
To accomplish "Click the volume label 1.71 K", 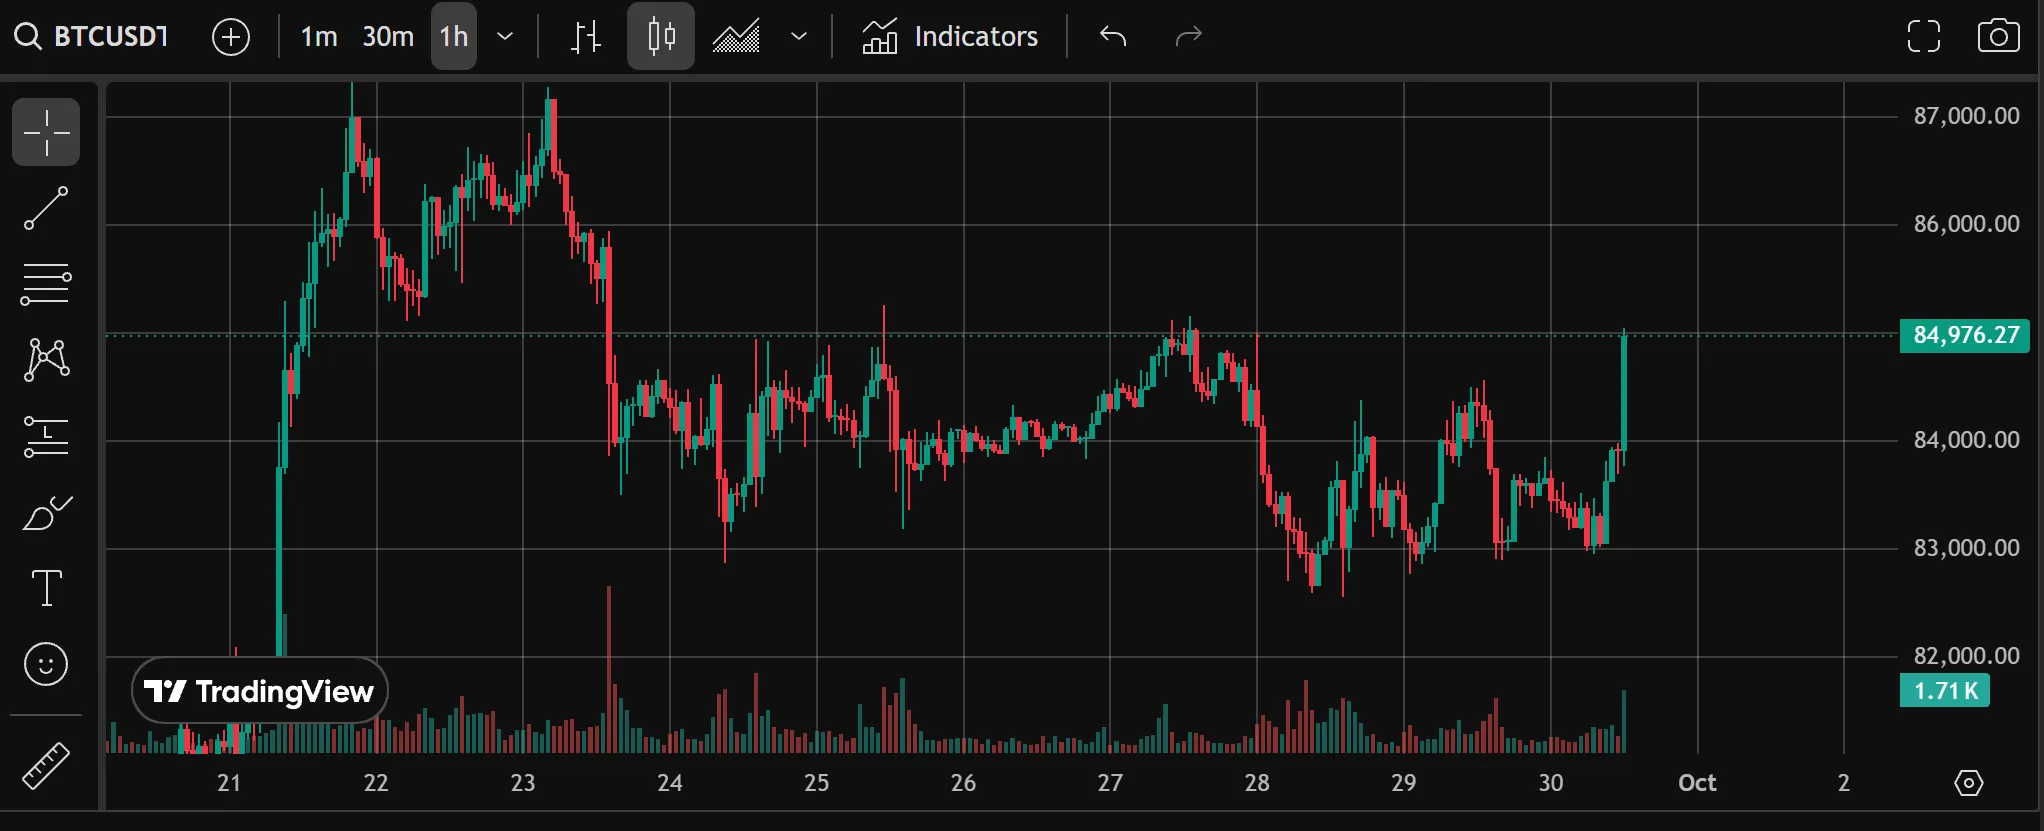I will tap(1945, 691).
